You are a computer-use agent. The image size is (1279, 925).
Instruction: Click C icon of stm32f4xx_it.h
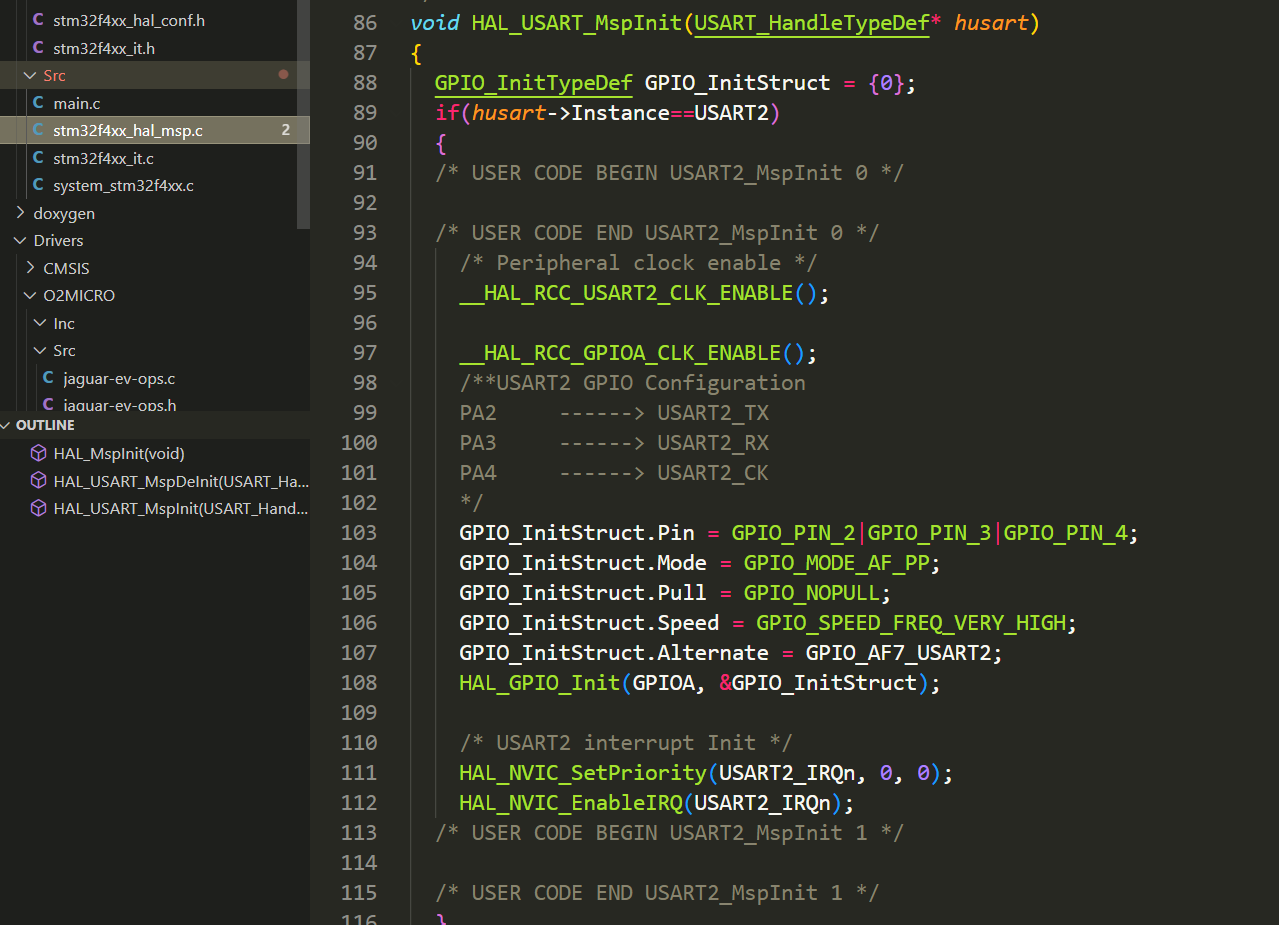click(x=38, y=48)
